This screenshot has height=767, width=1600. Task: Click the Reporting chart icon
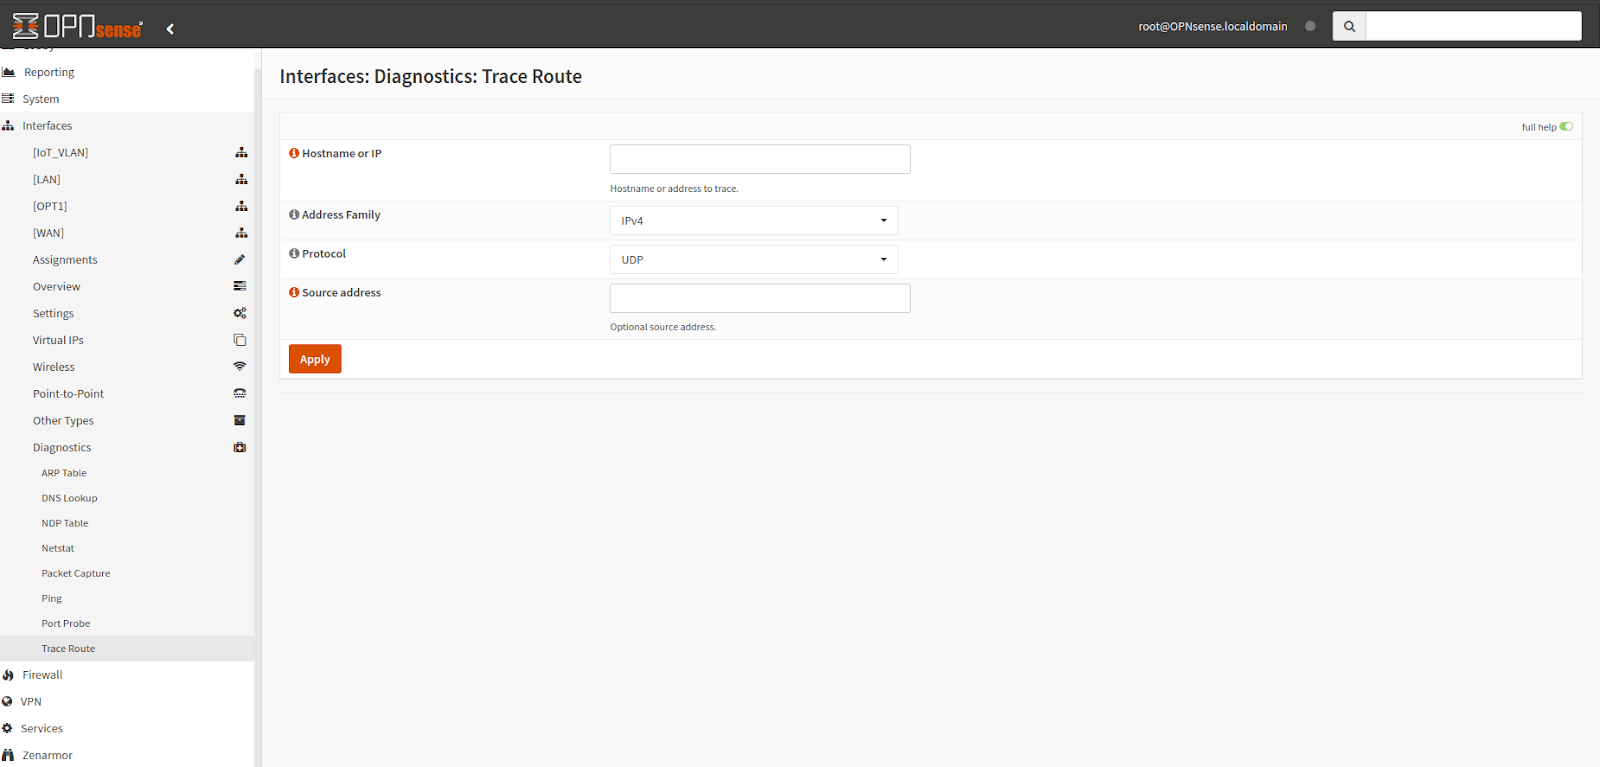click(x=8, y=72)
